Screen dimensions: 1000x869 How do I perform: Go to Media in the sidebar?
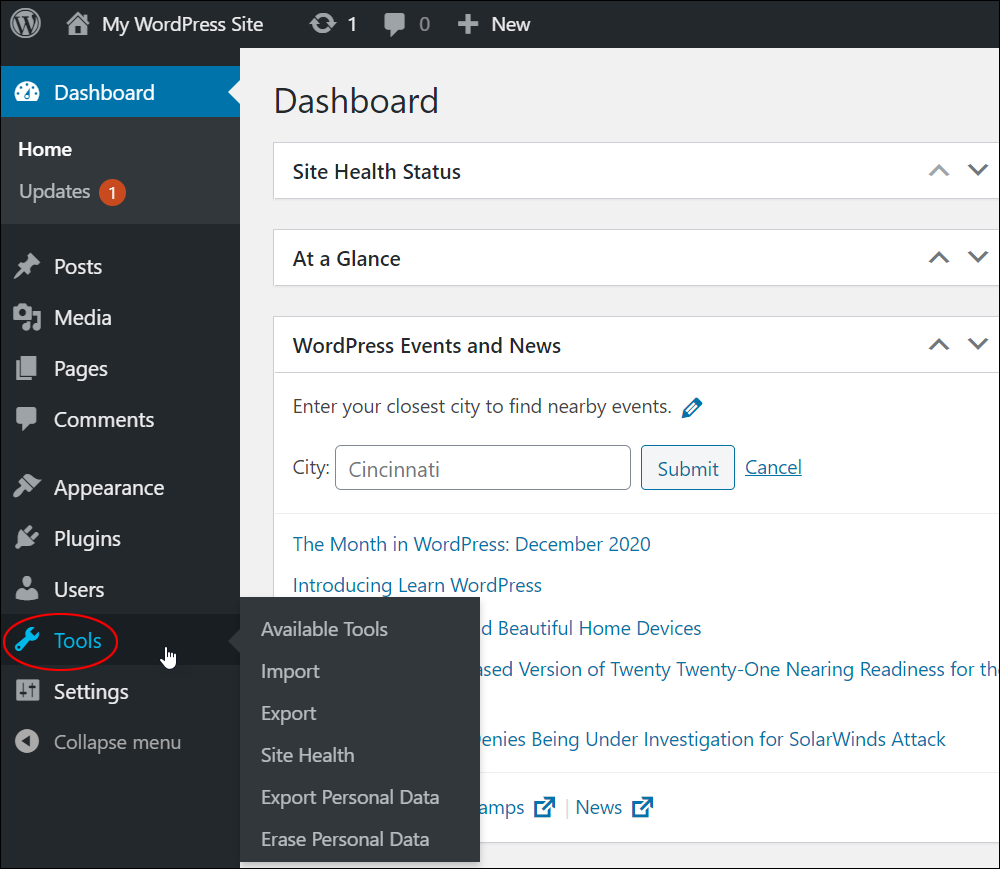pyautogui.click(x=83, y=318)
